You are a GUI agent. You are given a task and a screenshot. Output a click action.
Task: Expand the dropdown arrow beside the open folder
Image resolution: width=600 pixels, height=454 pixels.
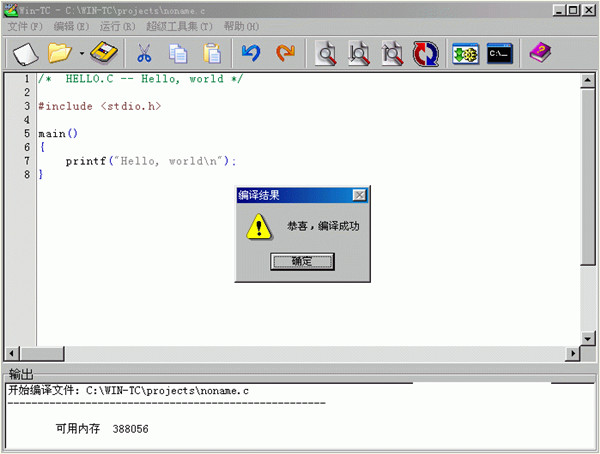(82, 54)
